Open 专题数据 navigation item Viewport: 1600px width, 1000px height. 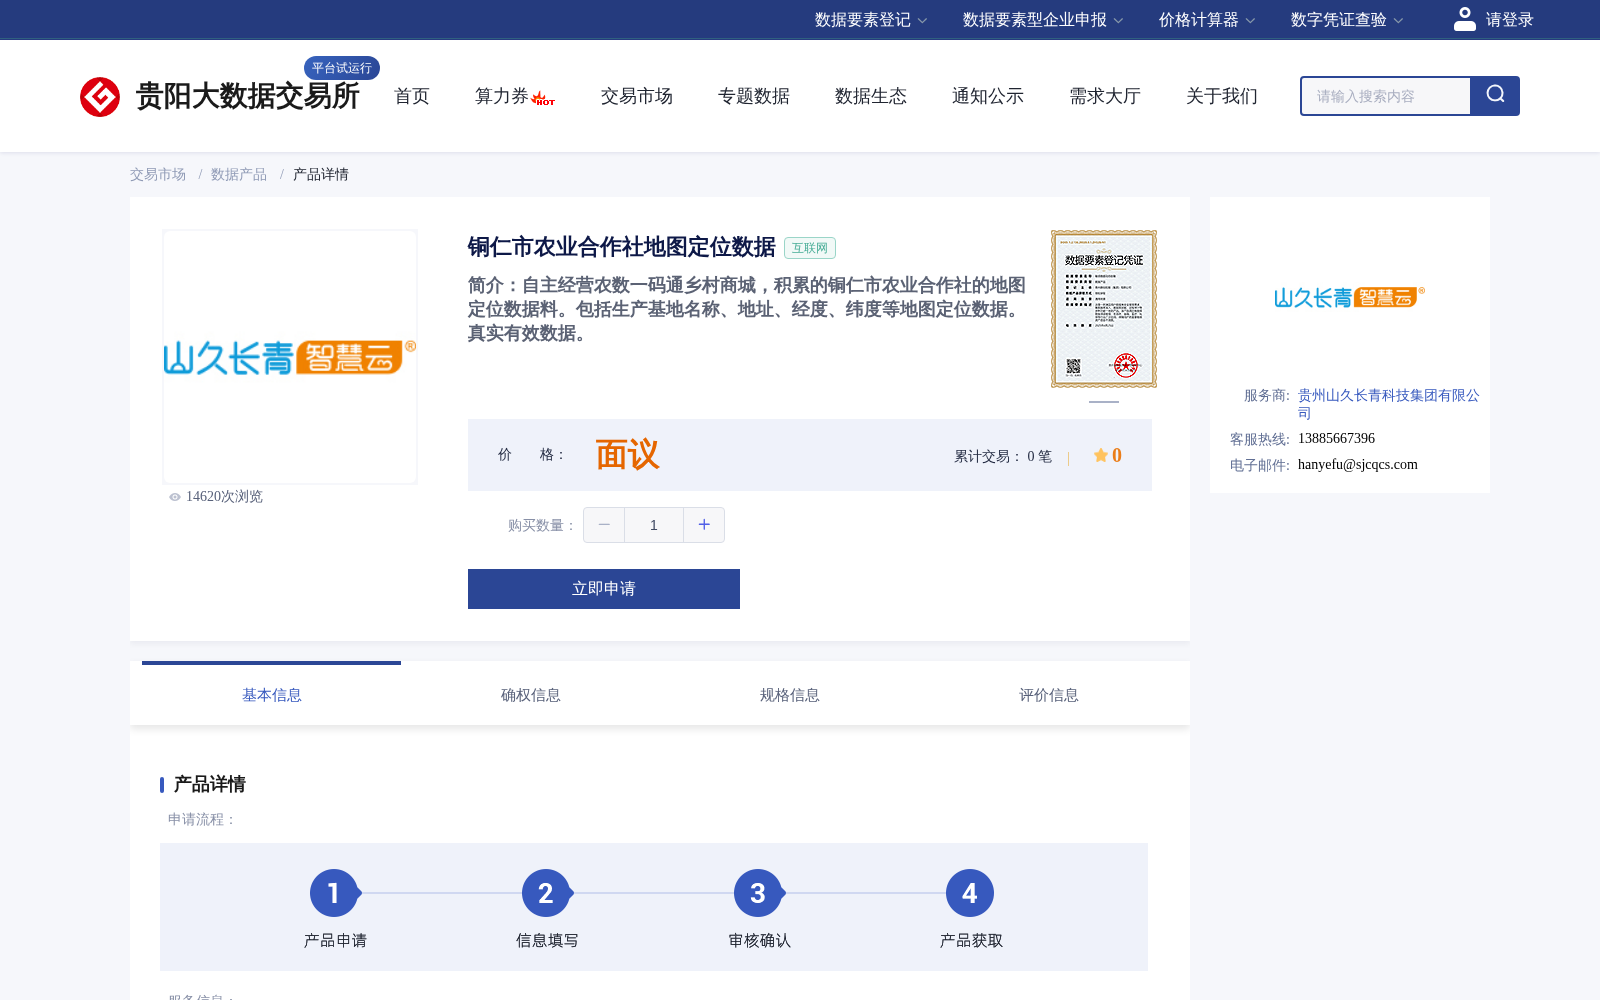(754, 96)
